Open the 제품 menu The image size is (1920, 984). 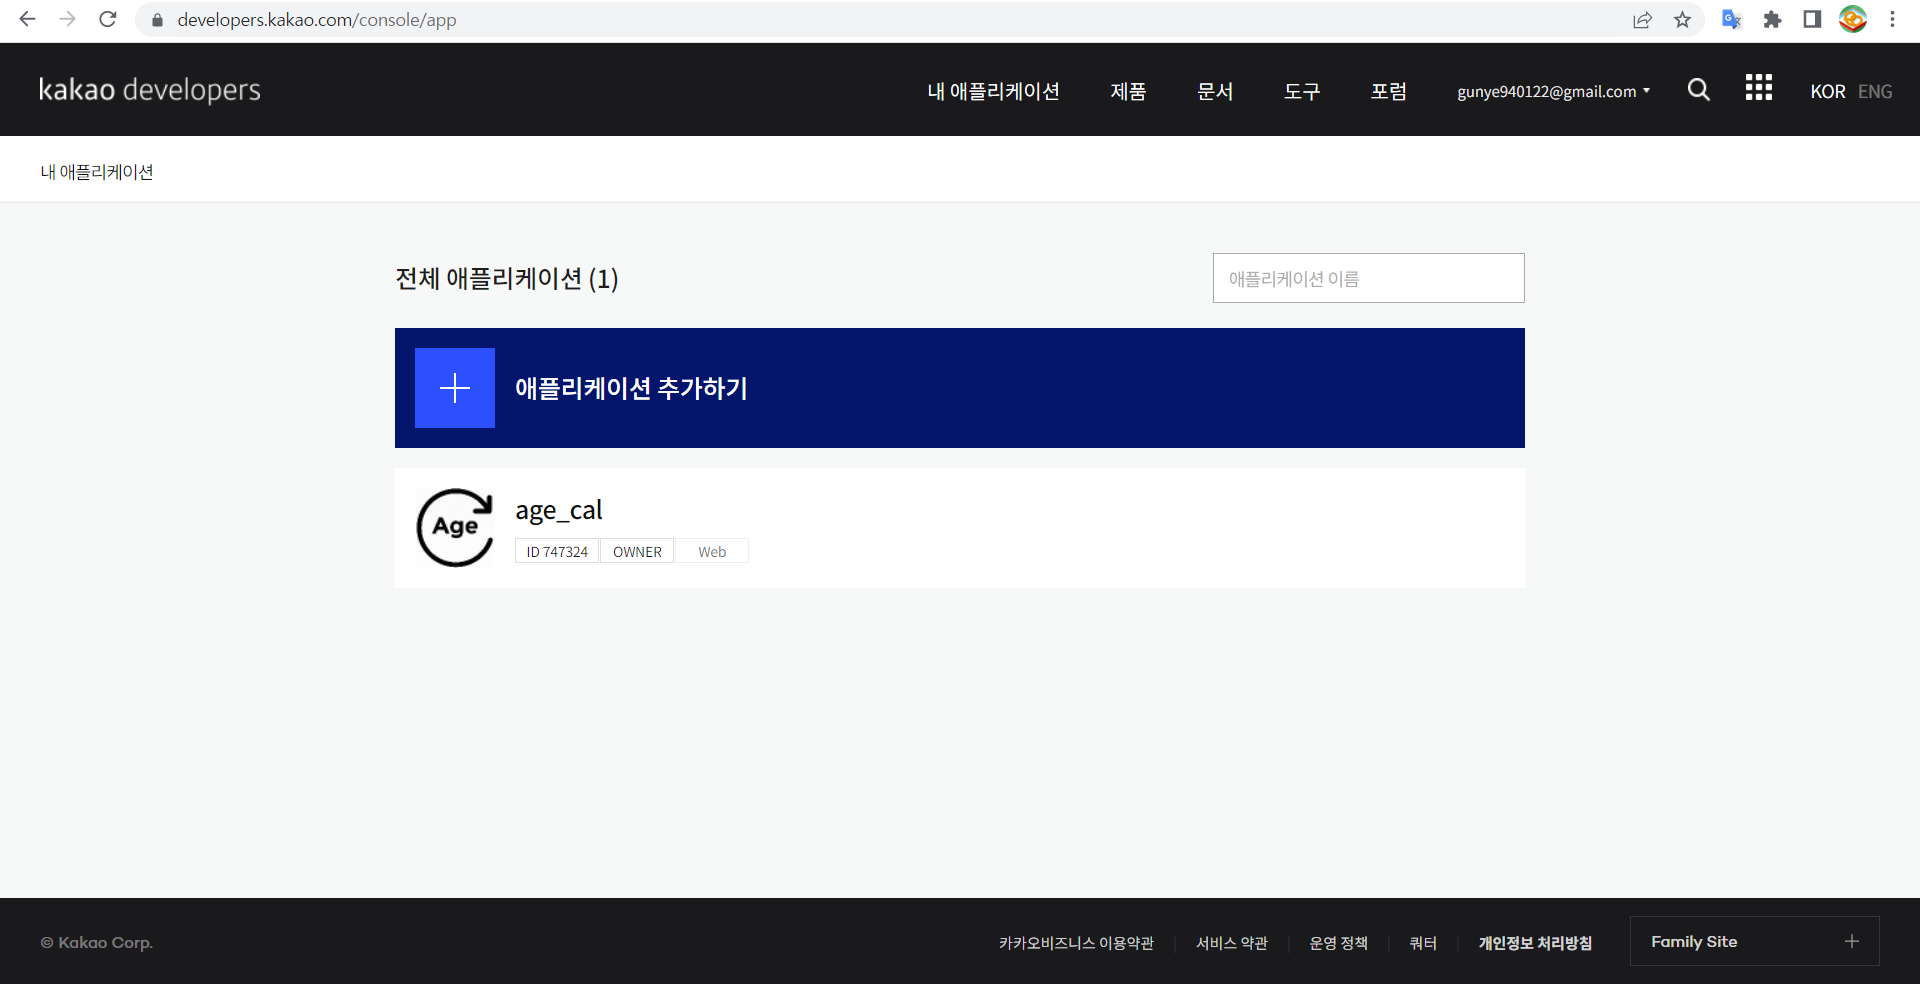tap(1128, 91)
